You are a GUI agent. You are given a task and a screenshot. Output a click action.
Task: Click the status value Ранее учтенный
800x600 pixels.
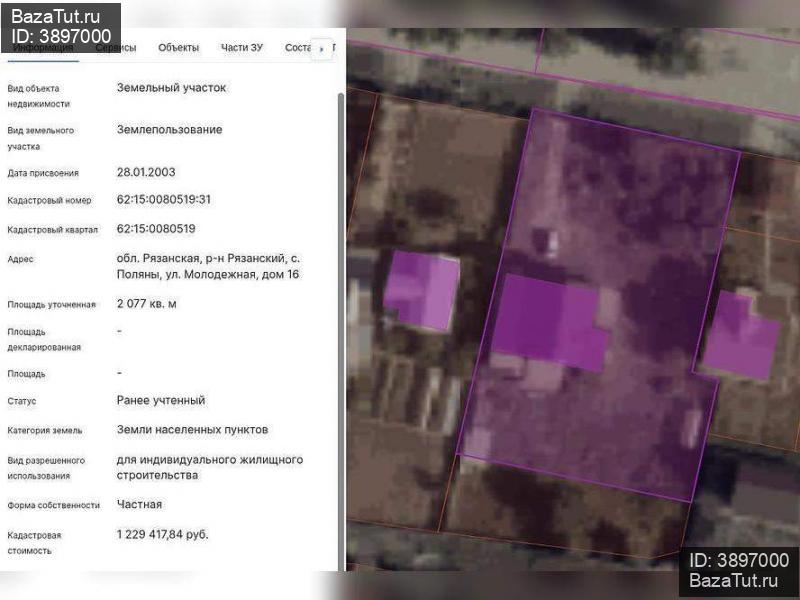161,401
